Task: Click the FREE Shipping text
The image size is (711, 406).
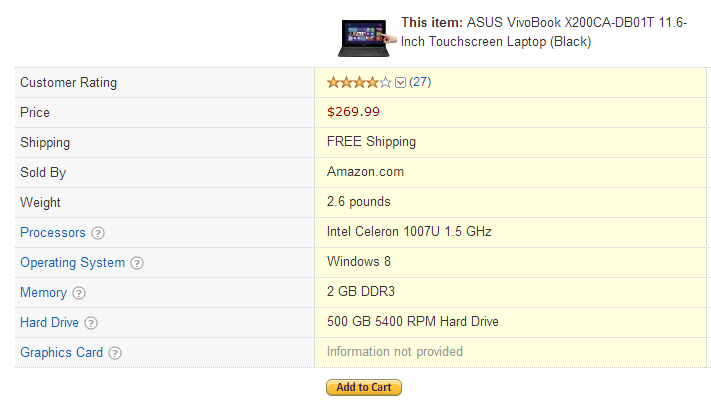Action: (371, 142)
